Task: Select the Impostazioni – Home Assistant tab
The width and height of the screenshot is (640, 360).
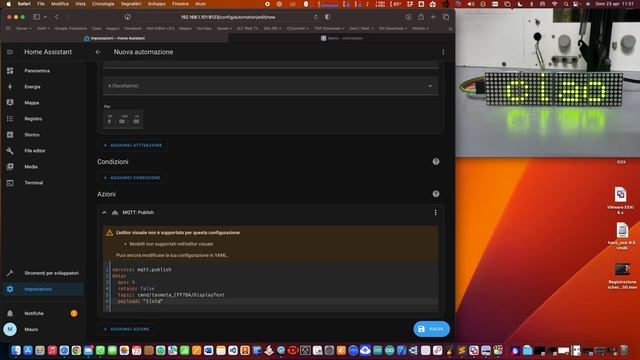Action: click(x=114, y=38)
